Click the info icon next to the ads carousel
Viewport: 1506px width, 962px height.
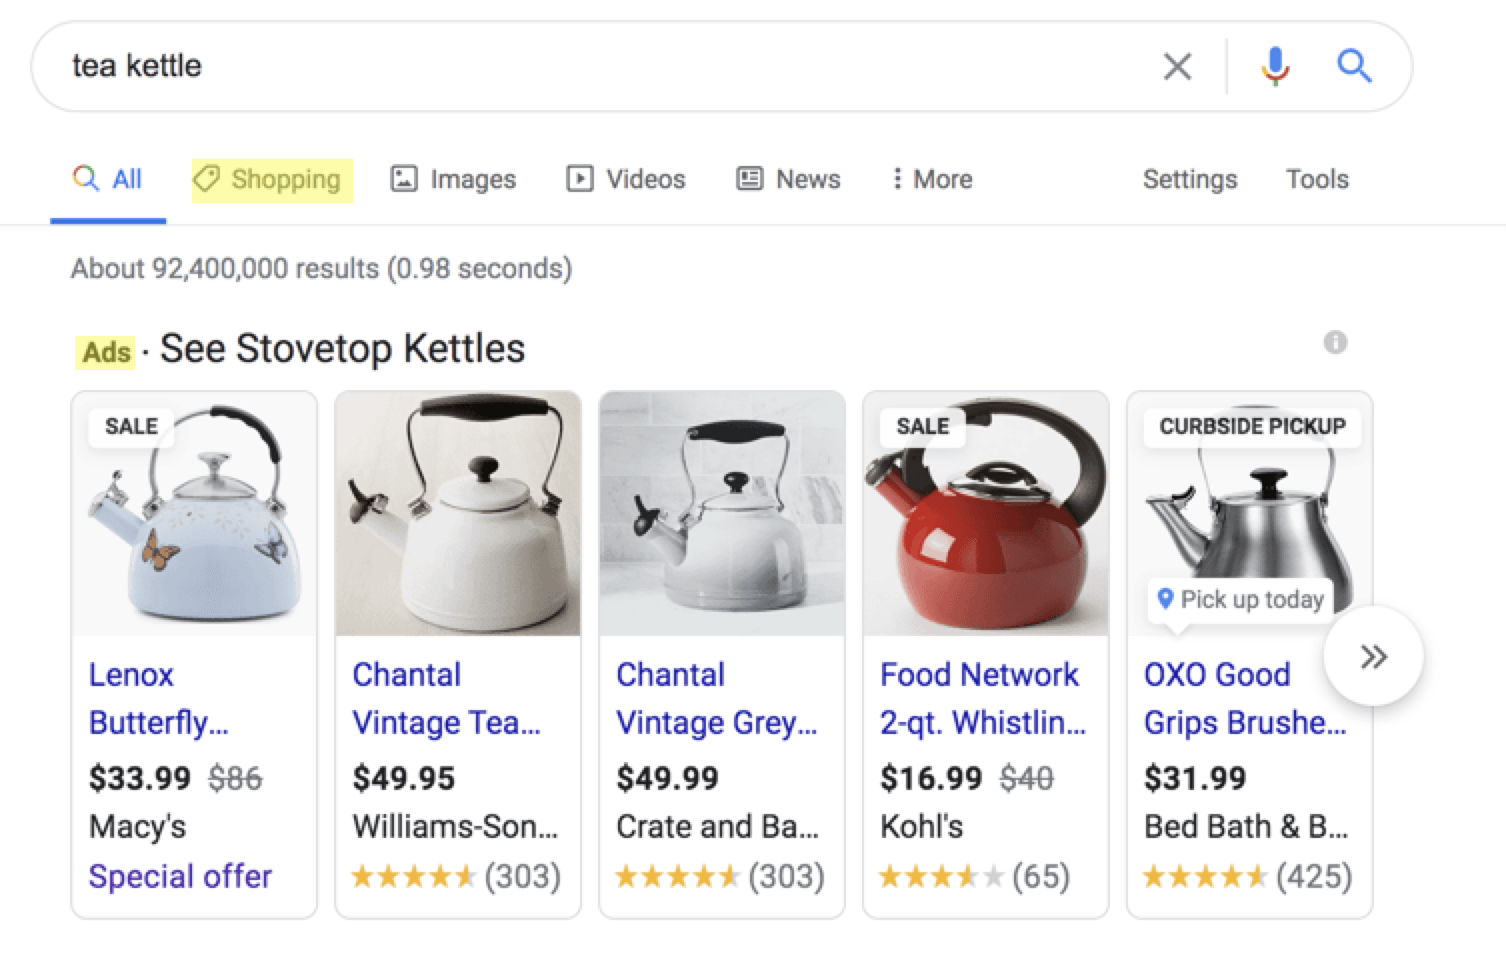click(1334, 343)
